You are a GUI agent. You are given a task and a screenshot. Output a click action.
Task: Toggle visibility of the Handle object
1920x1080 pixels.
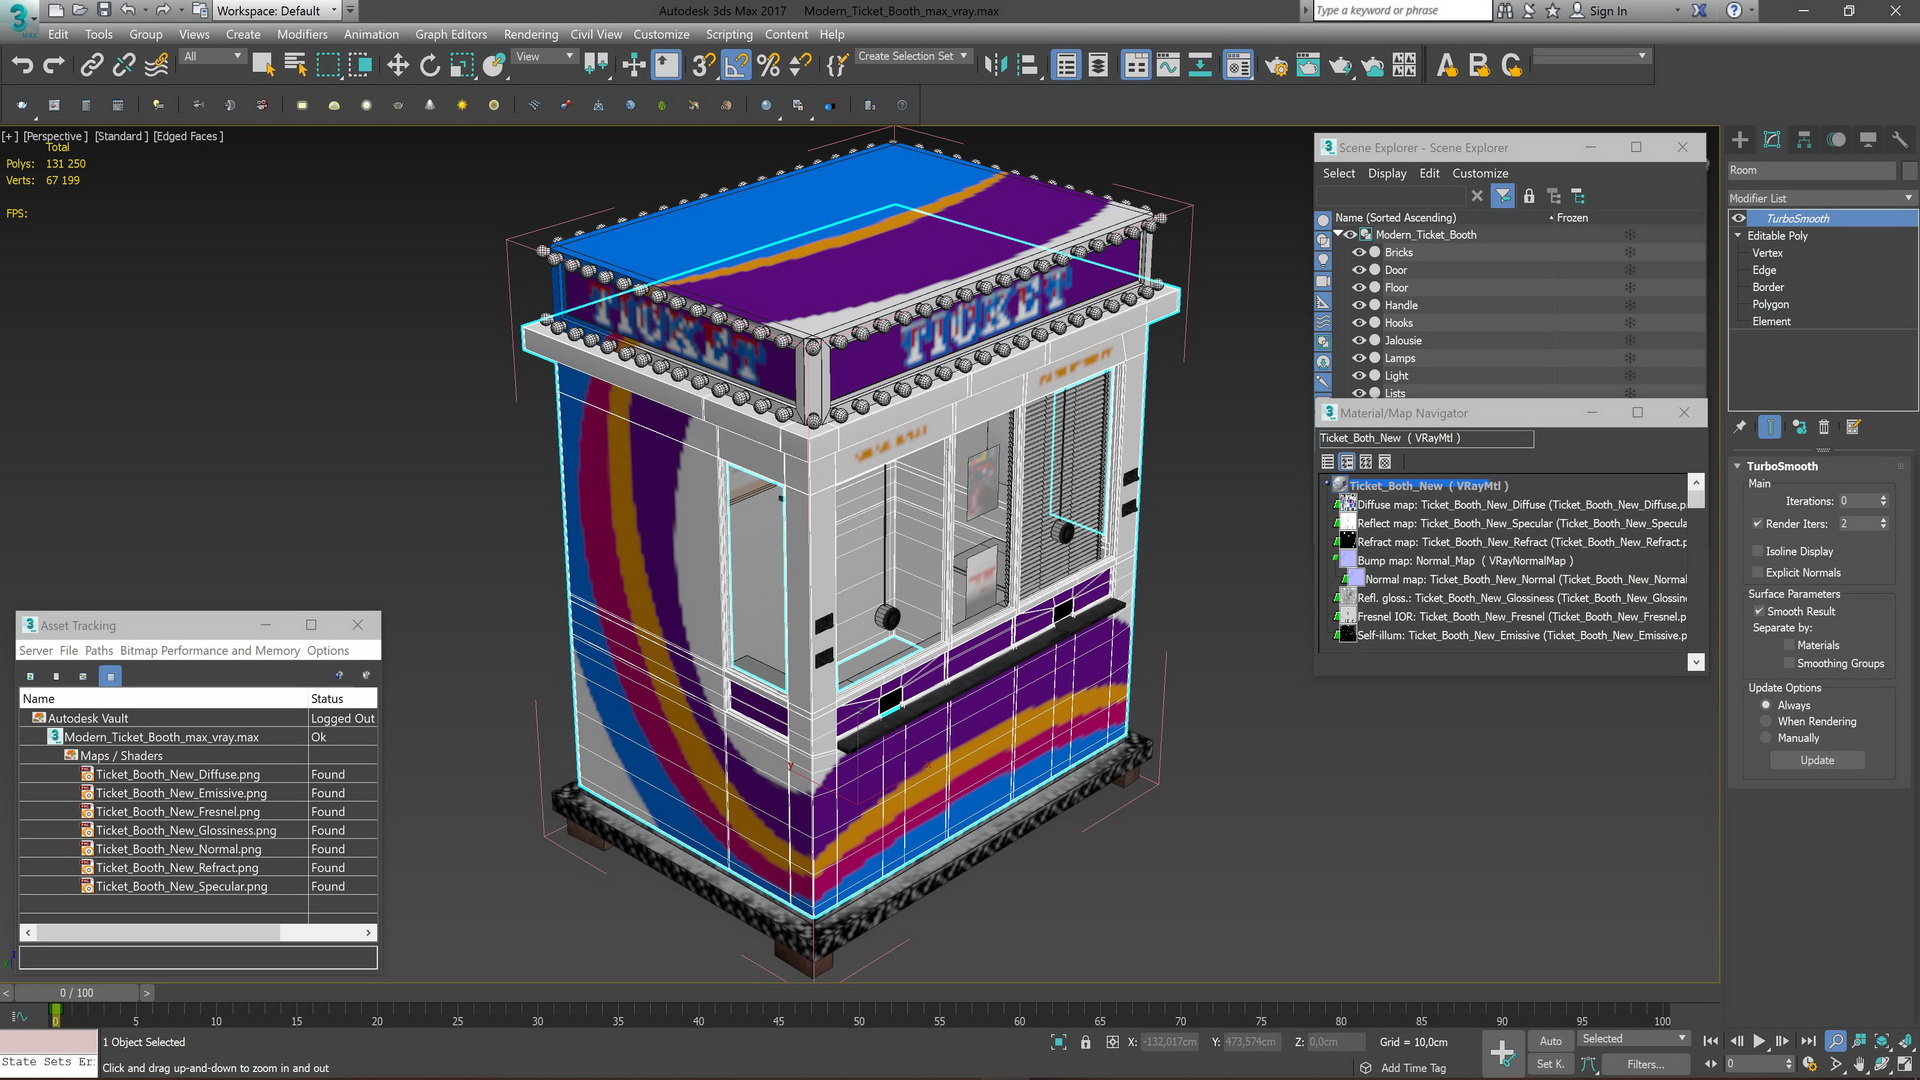click(1359, 305)
